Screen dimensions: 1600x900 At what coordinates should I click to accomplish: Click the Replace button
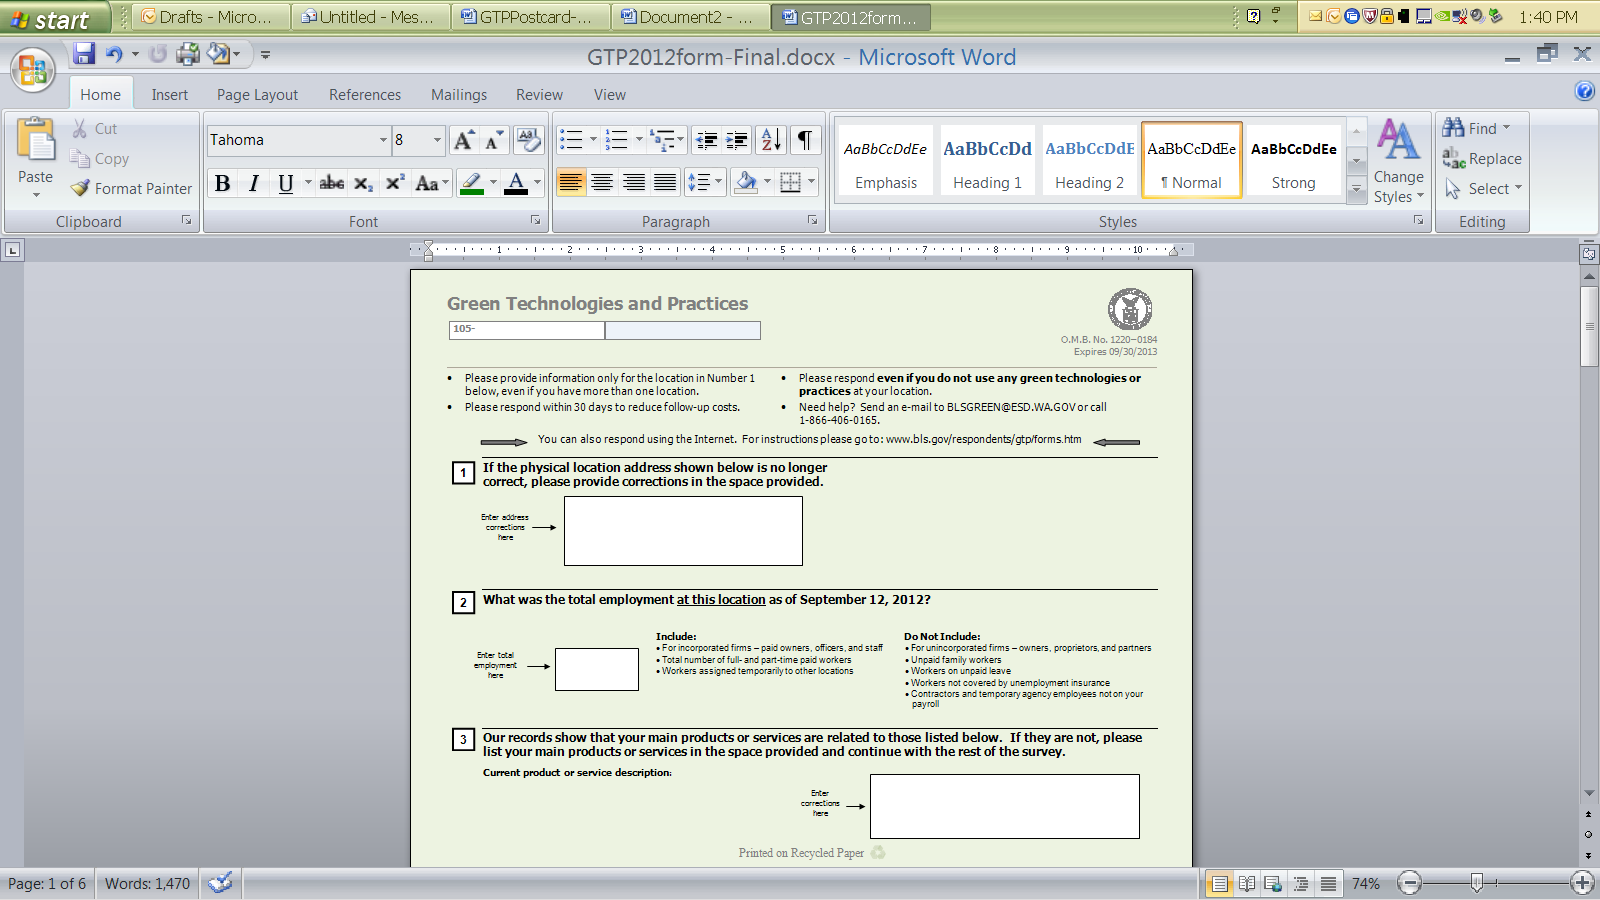click(x=1482, y=159)
